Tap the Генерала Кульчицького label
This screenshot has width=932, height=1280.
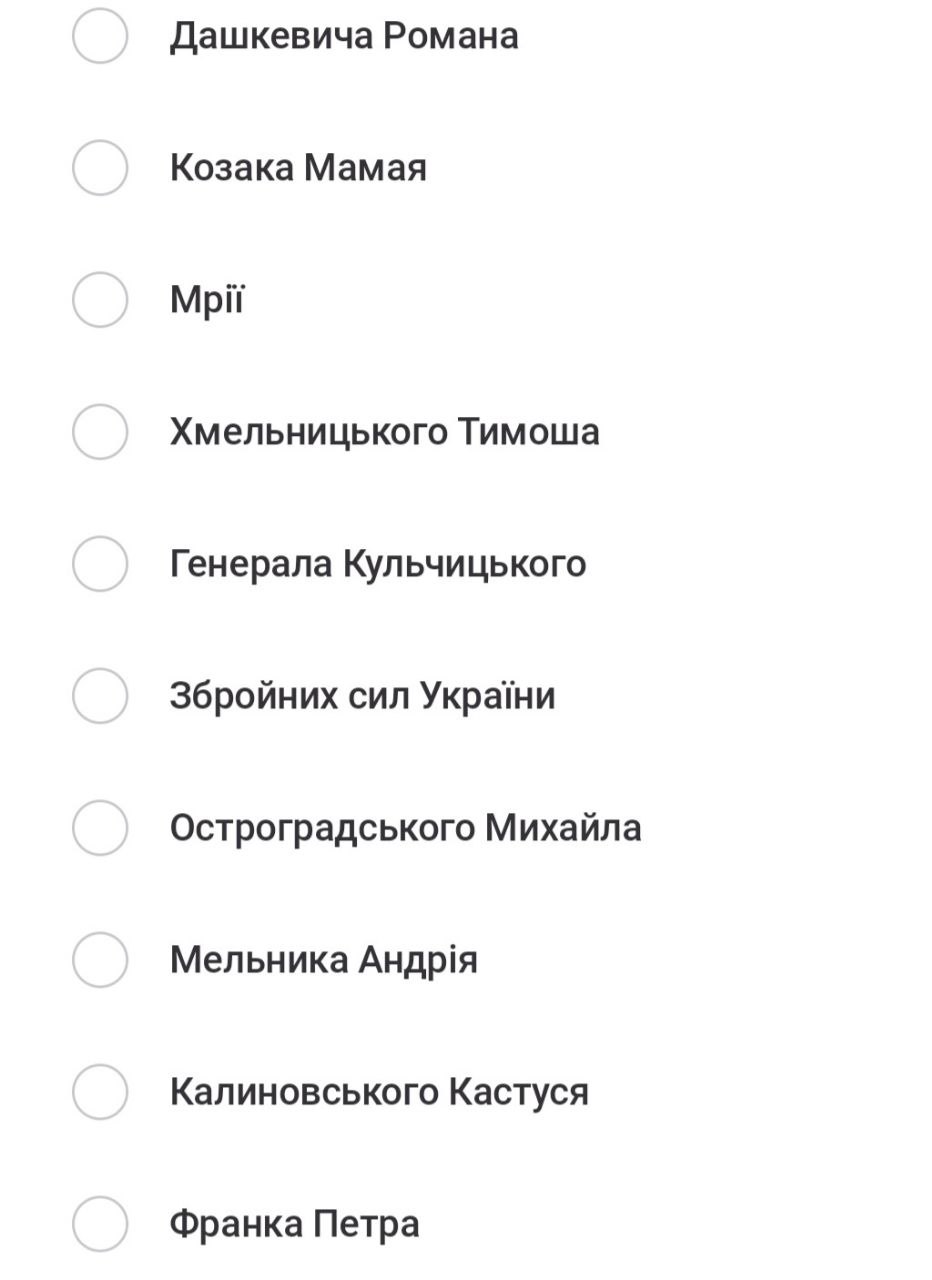click(378, 564)
